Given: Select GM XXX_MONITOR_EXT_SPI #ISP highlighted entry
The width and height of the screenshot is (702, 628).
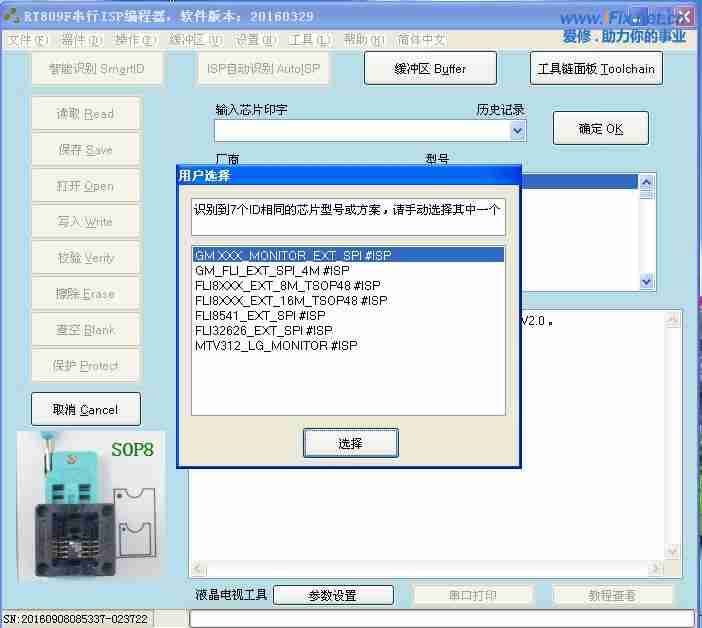Looking at the screenshot, I should click(x=293, y=255).
